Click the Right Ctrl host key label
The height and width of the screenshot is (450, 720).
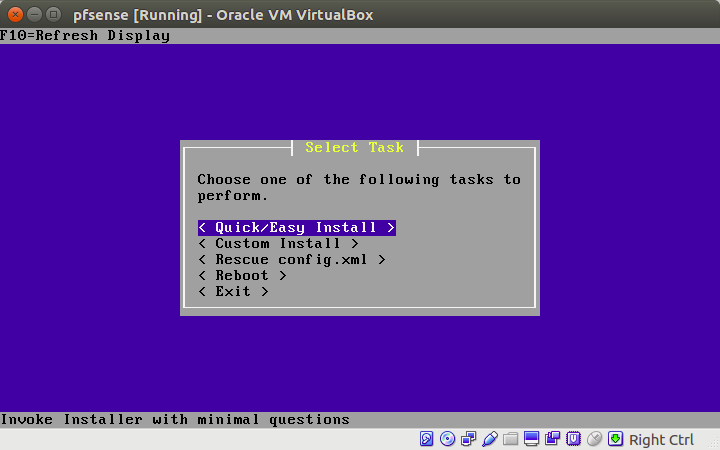[661, 440]
